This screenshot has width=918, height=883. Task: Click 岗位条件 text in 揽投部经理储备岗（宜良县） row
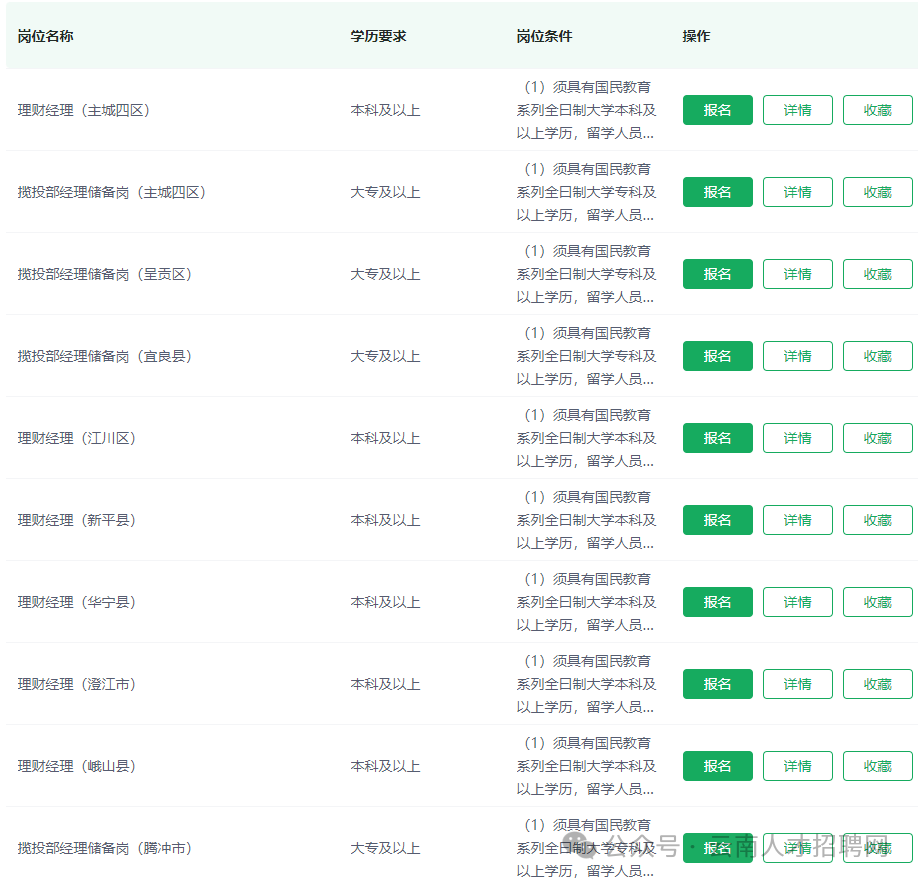pos(586,356)
